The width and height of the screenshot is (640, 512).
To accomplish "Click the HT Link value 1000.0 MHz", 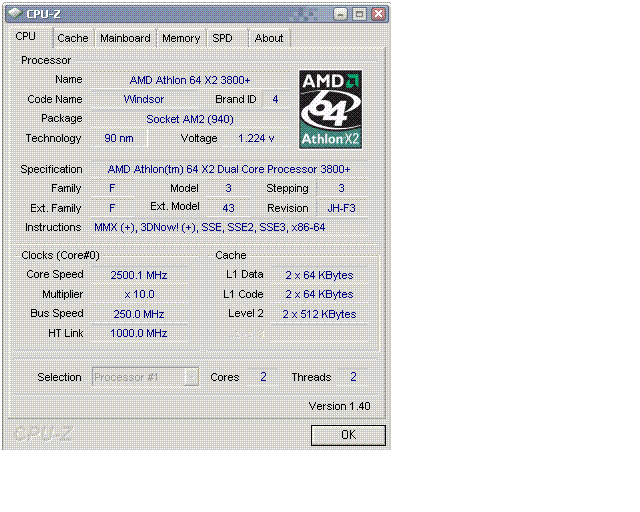I will [x=139, y=334].
